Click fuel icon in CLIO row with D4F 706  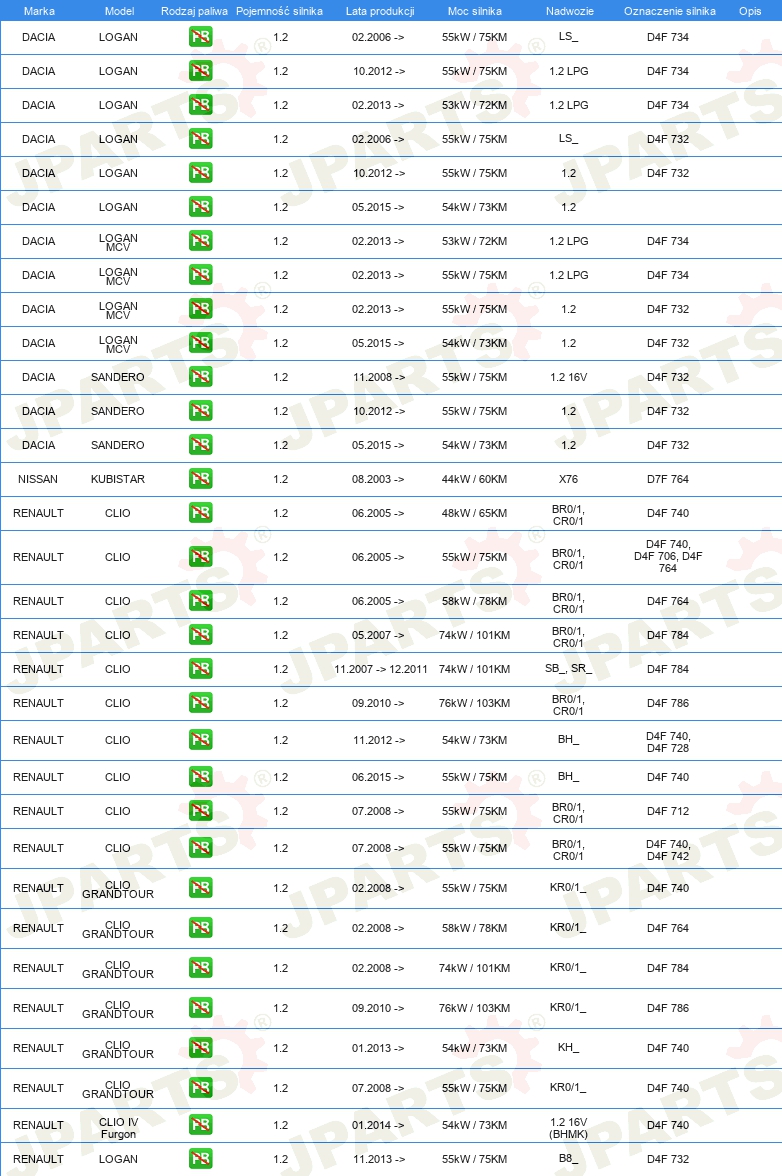(200, 556)
